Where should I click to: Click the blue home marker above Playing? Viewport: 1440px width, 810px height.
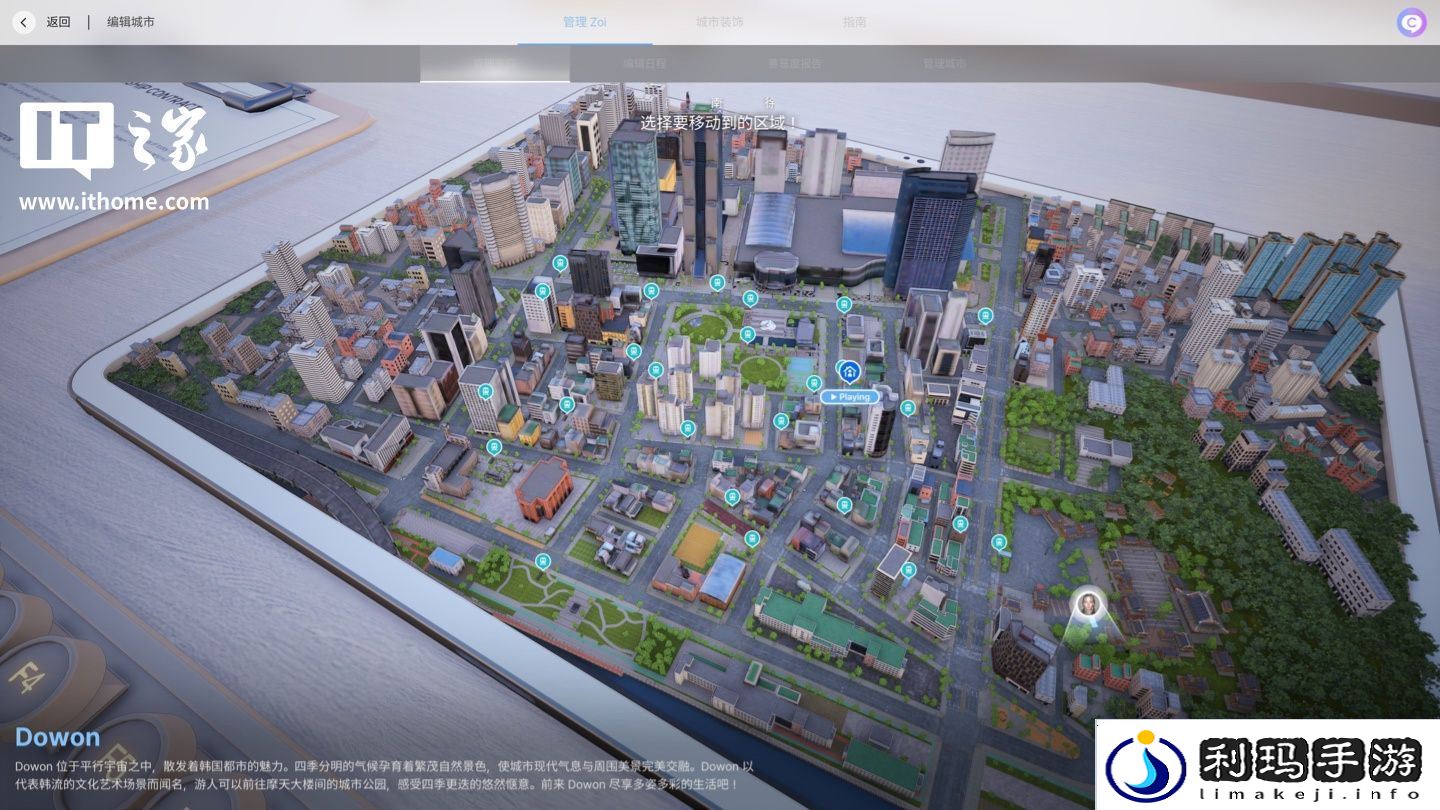tap(849, 373)
